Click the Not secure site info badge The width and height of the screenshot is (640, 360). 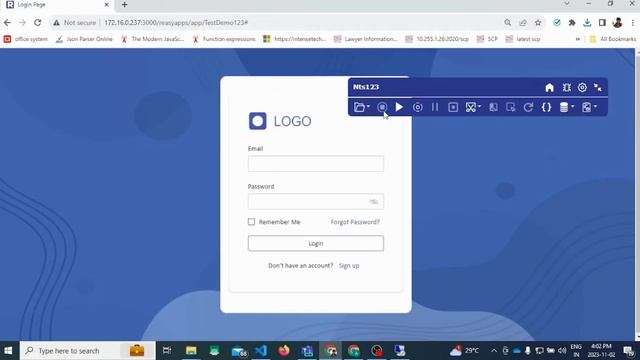click(x=74, y=23)
